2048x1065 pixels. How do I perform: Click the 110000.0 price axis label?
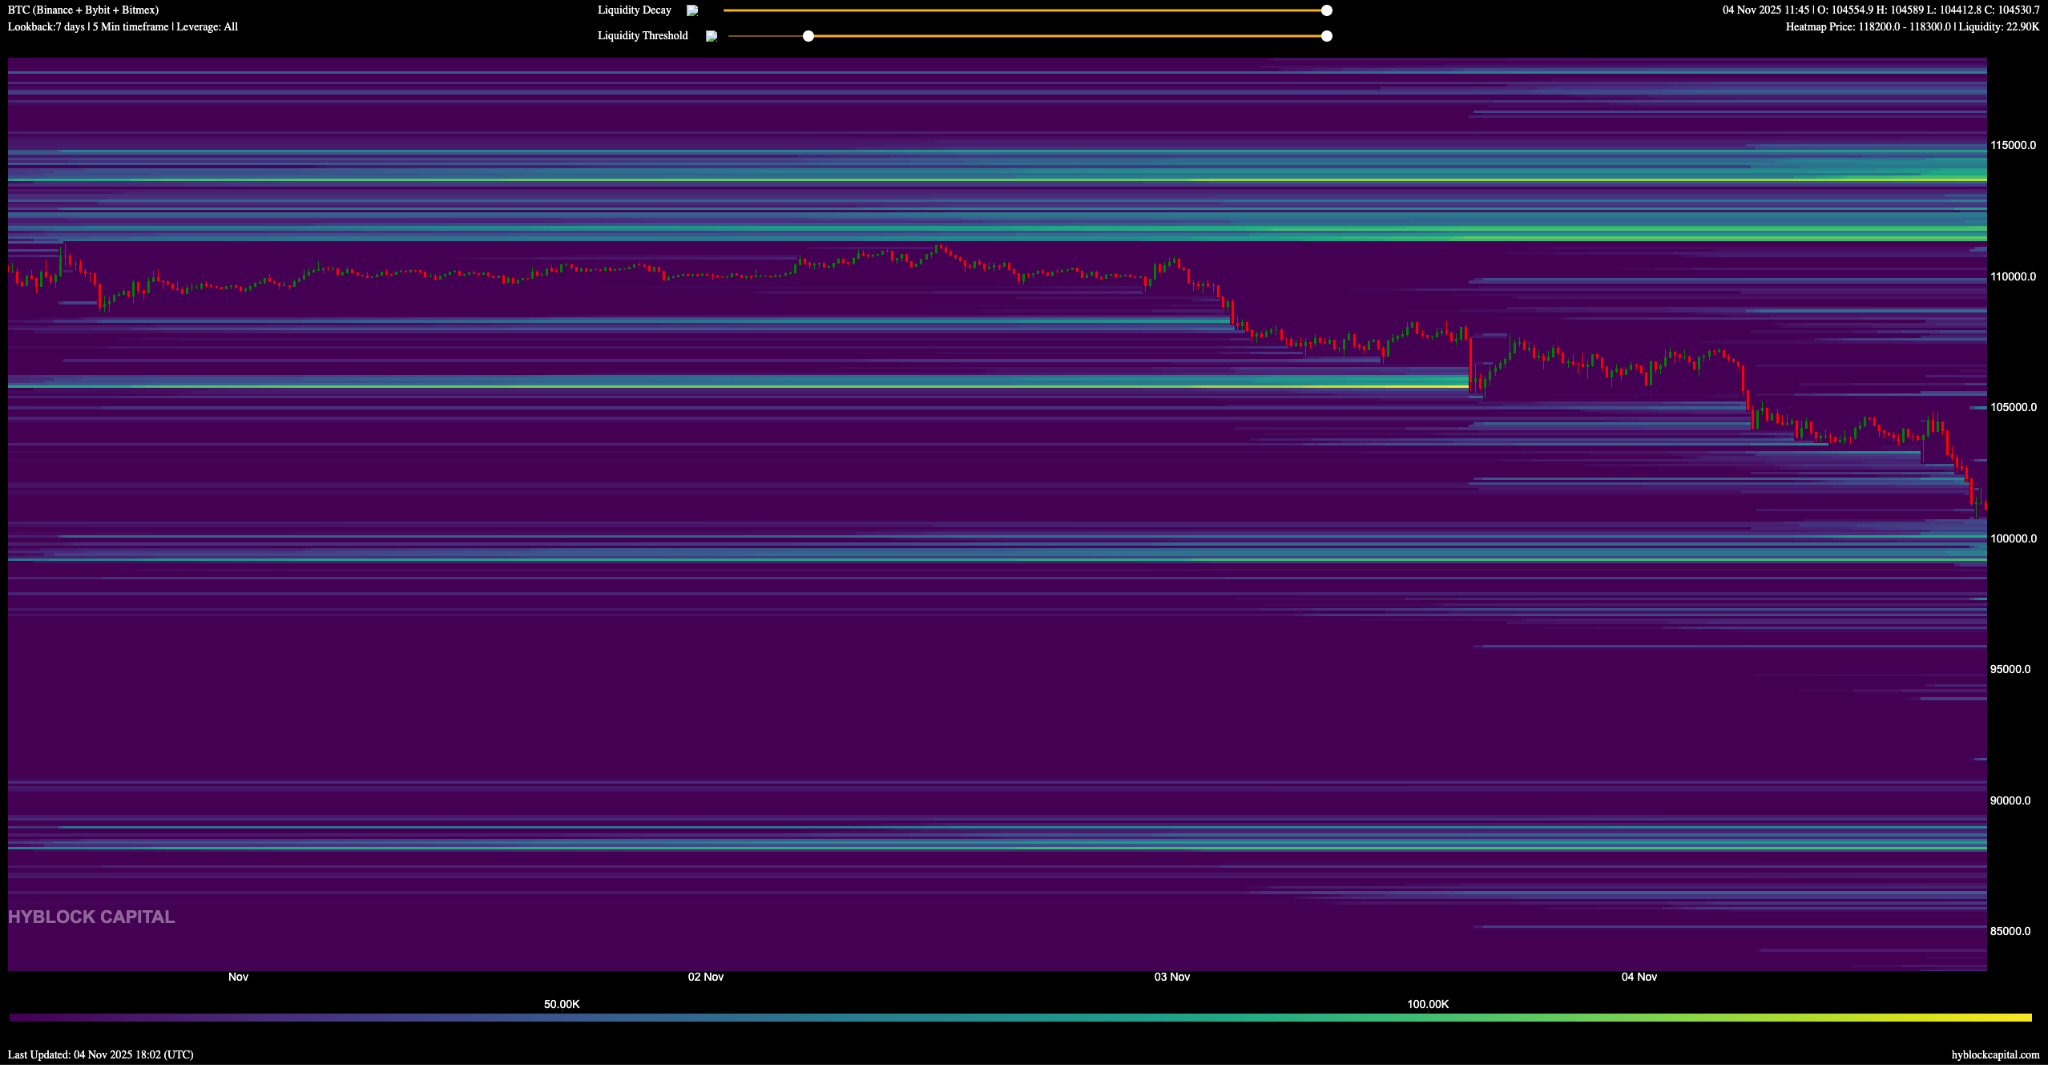point(2012,277)
